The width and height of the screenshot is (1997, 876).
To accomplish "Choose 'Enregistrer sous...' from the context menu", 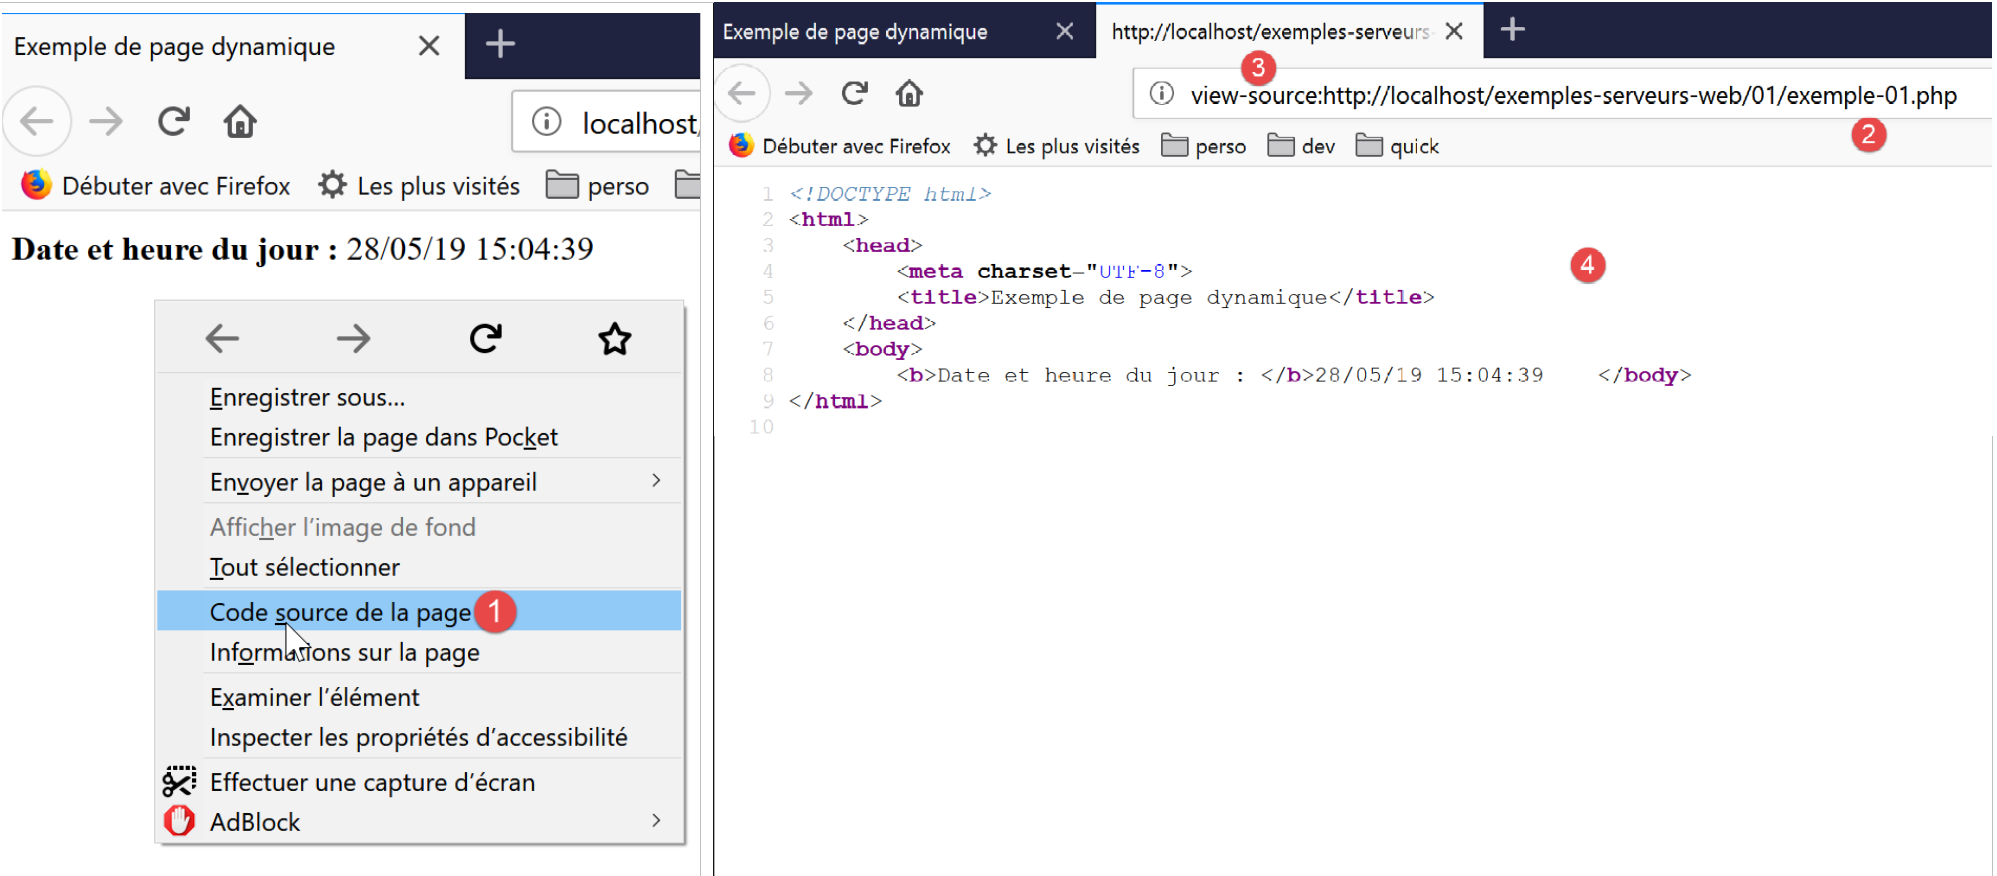I will click(307, 398).
